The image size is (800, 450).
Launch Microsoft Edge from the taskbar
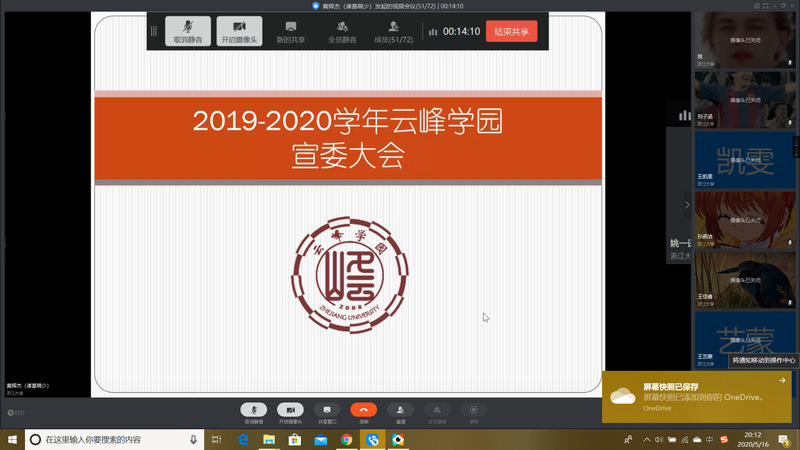tap(243, 439)
